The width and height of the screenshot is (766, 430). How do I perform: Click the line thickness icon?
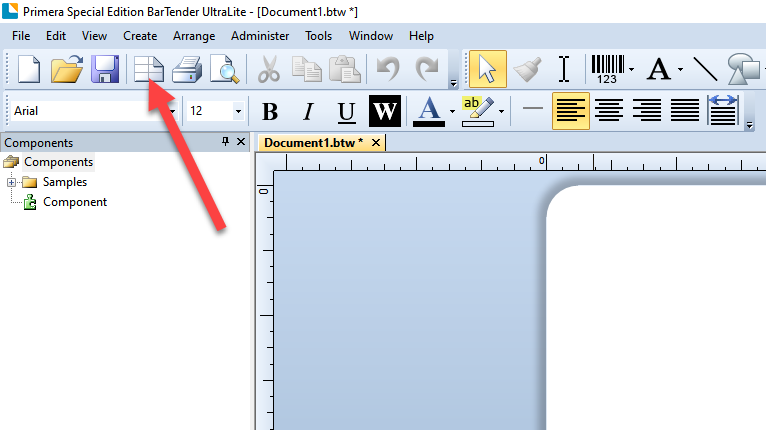532,108
